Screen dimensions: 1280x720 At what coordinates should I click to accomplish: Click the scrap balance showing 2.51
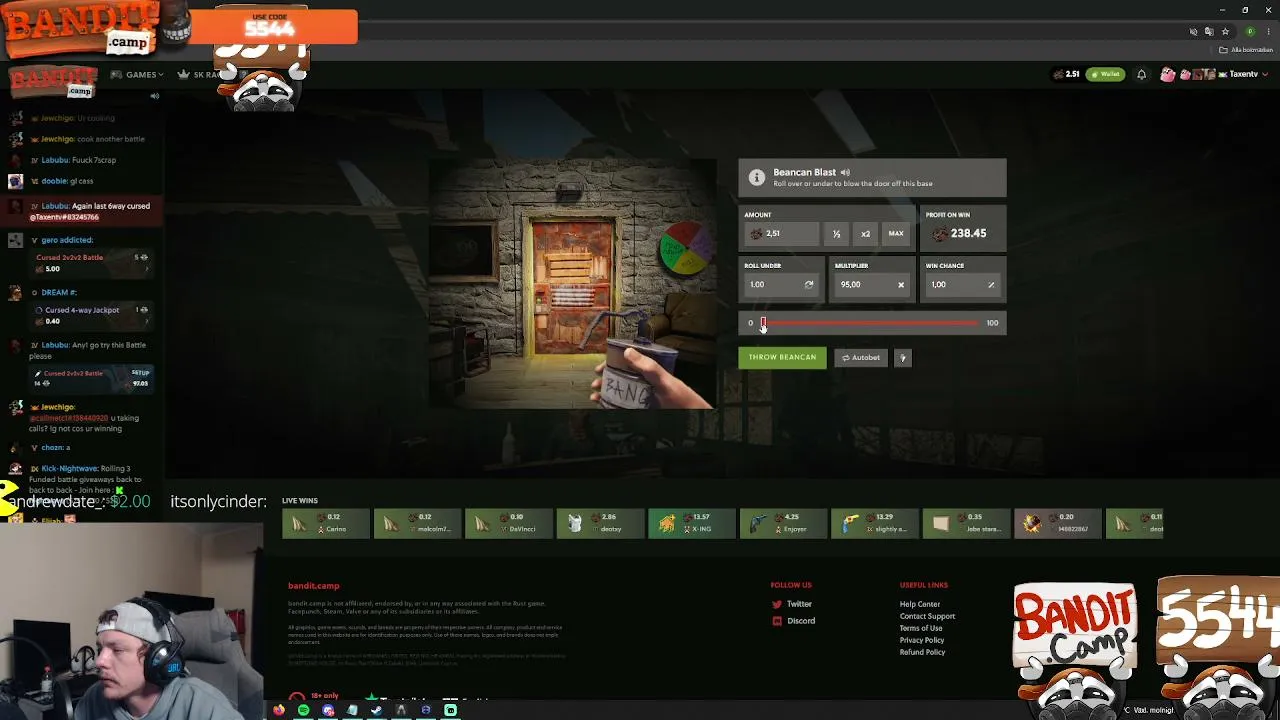1066,74
